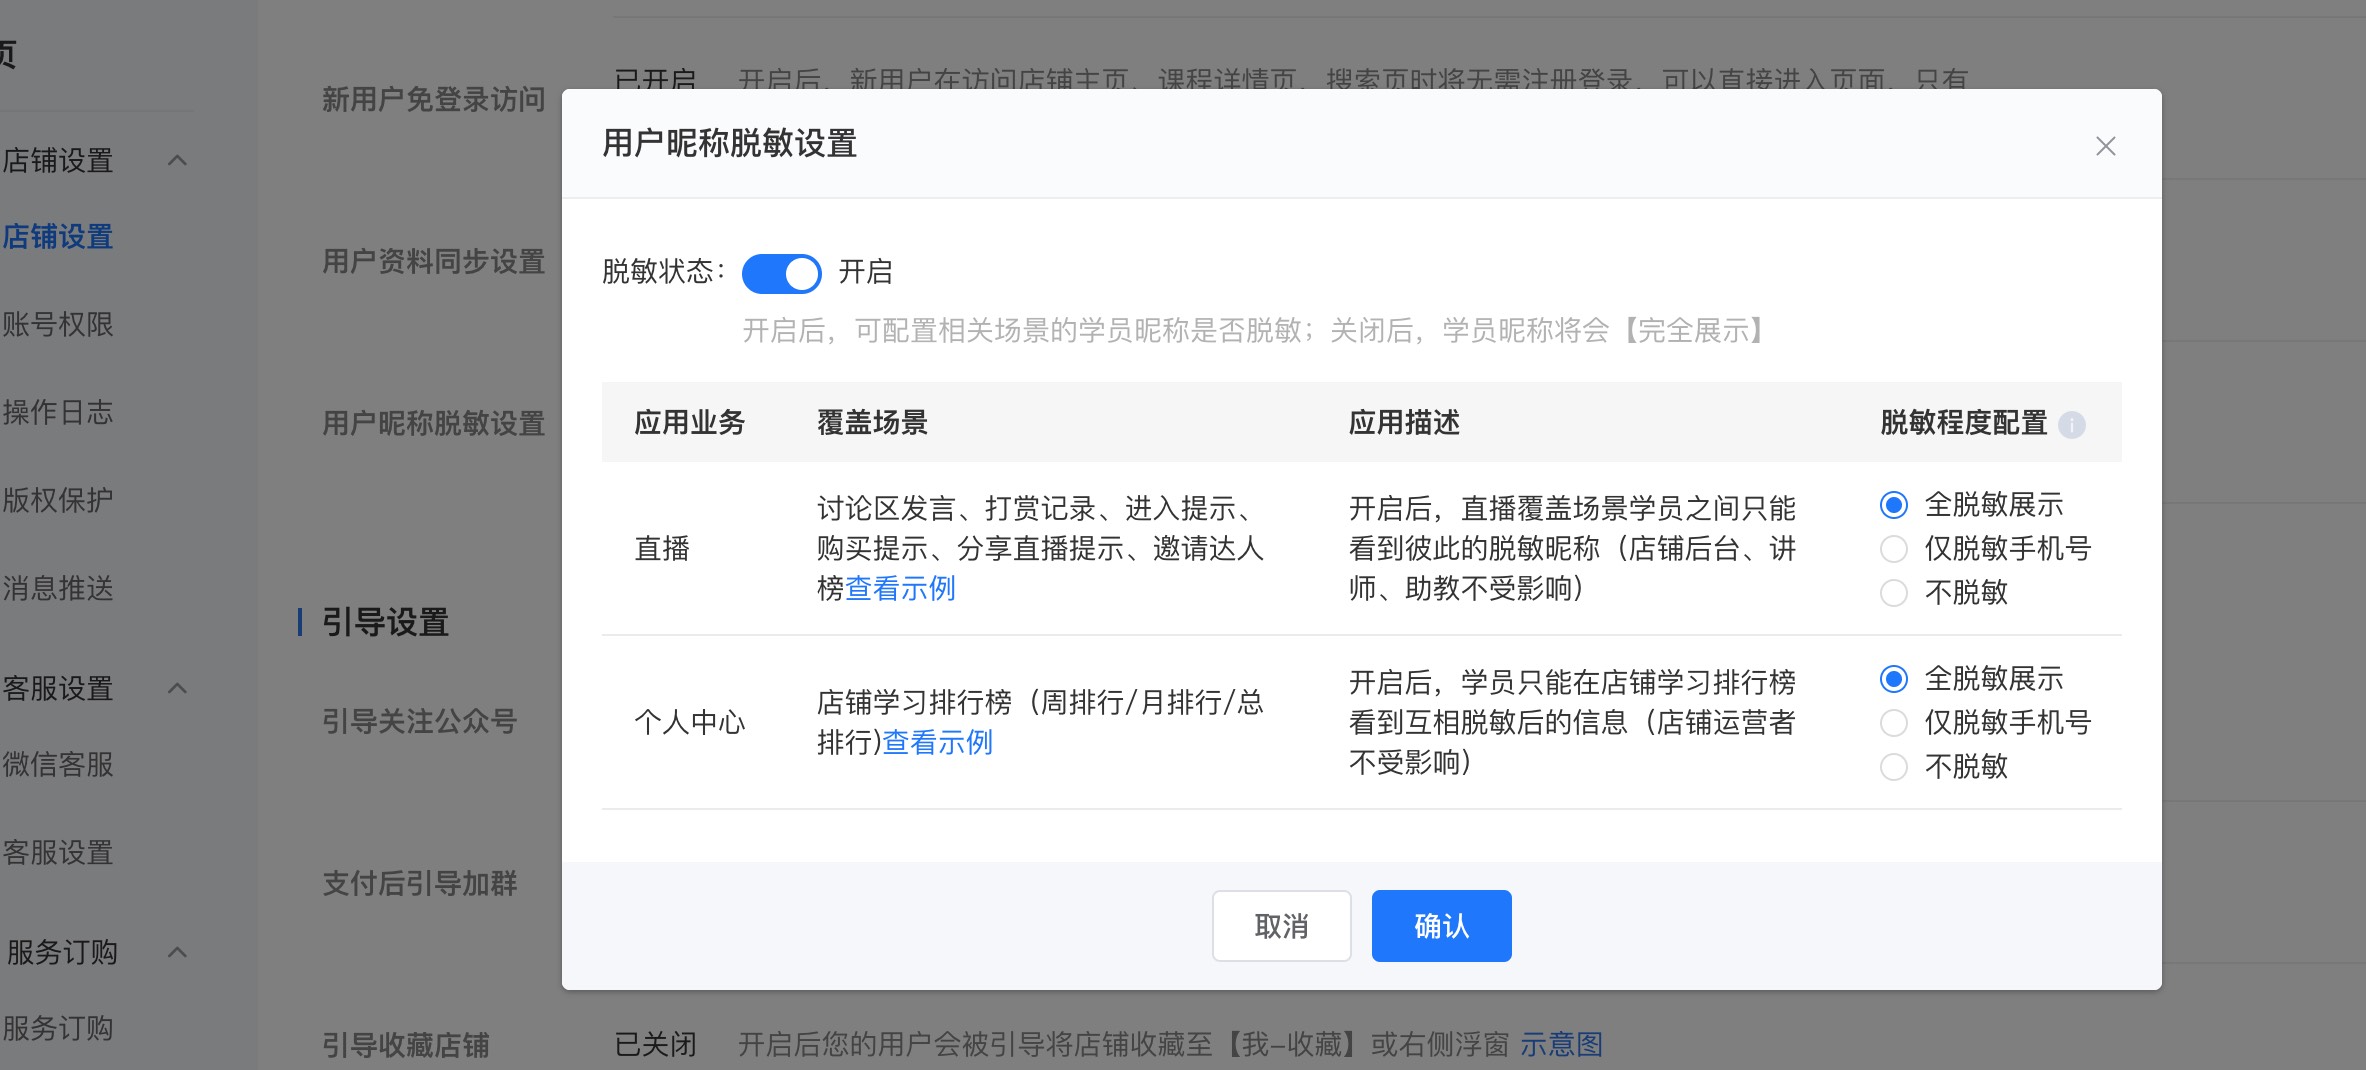Collapse the 客服设置 sidebar group
The width and height of the screenshot is (2366, 1070).
[177, 688]
